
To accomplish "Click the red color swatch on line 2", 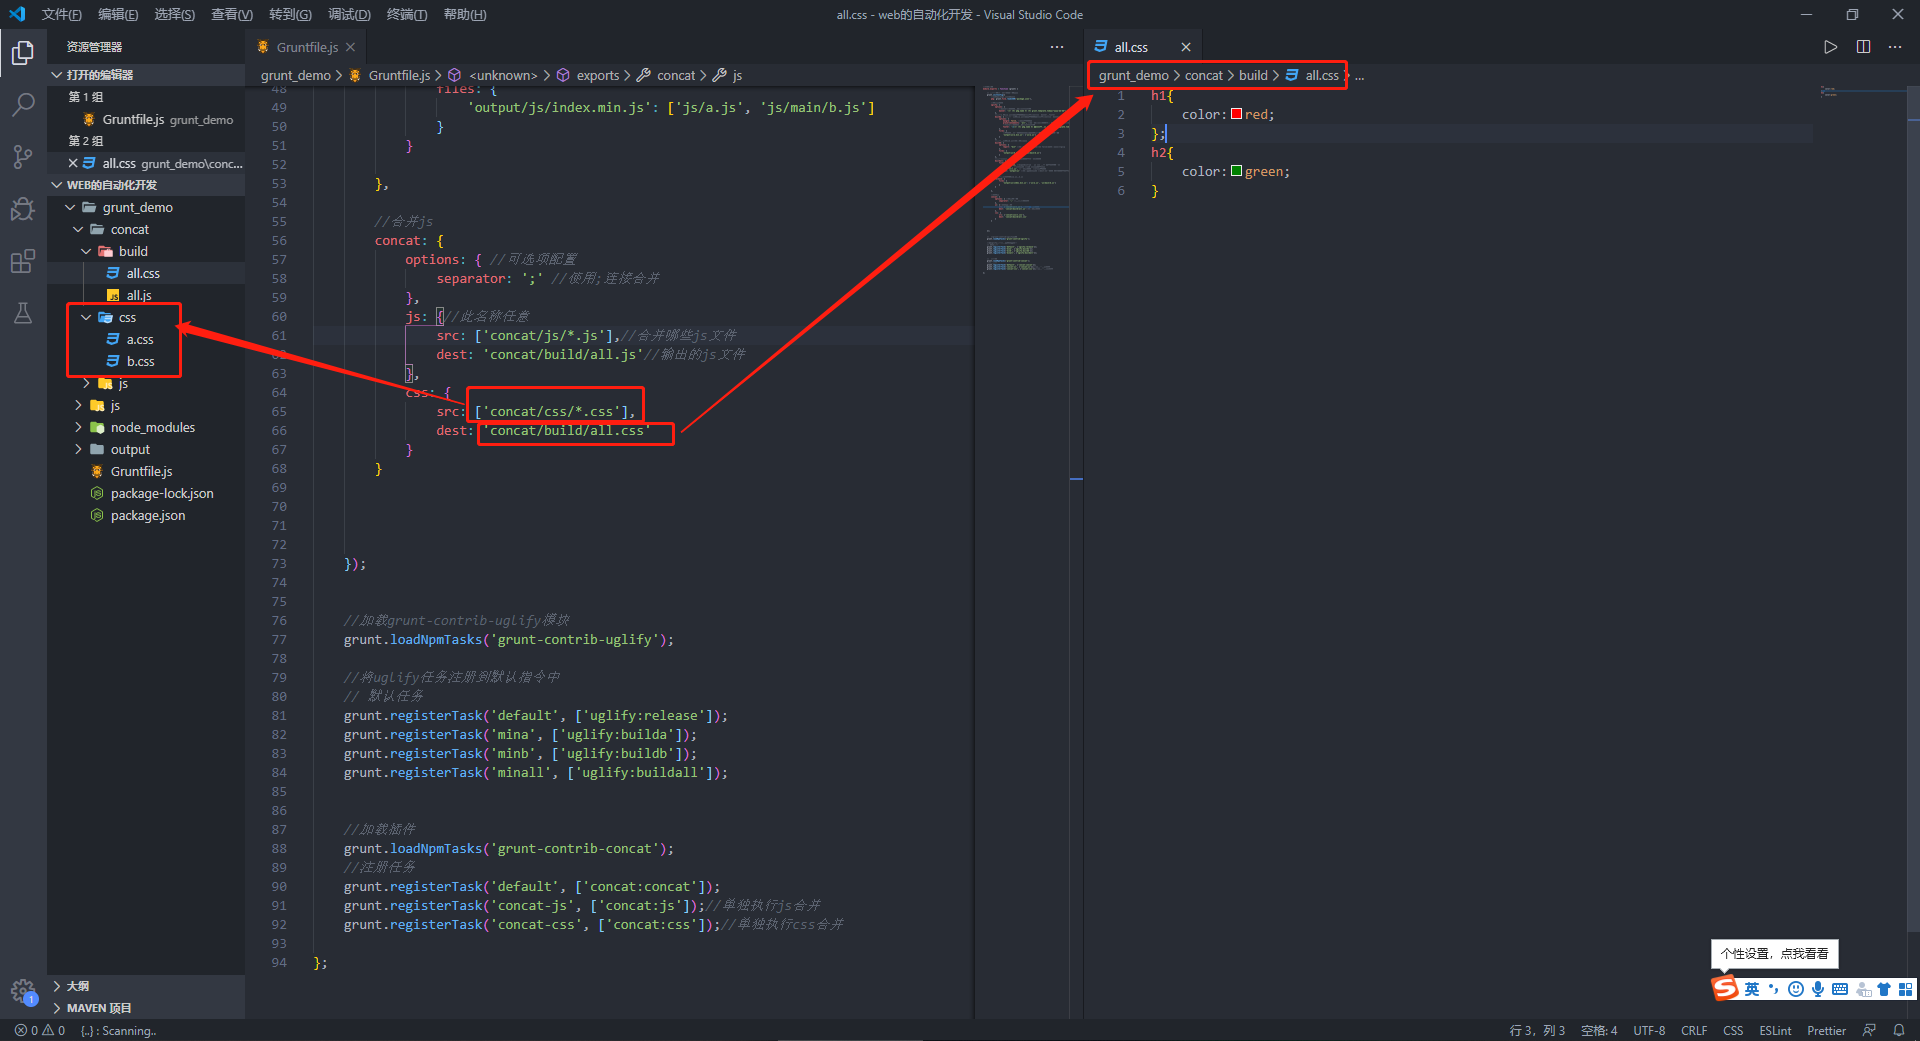I will pyautogui.click(x=1236, y=114).
